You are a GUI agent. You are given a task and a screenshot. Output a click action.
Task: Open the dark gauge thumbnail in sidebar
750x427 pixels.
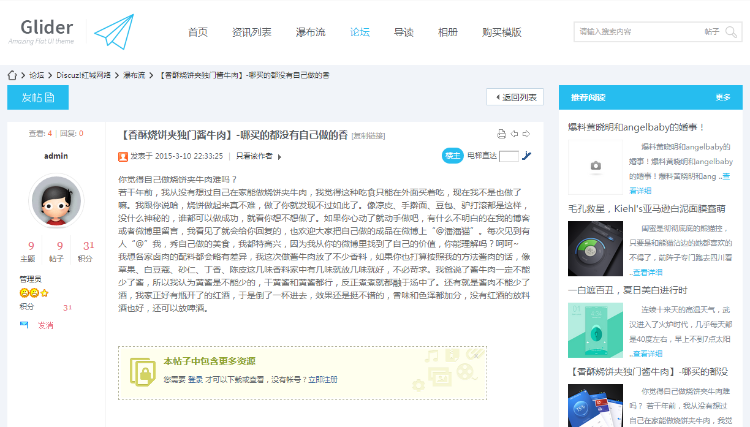[x=595, y=248]
